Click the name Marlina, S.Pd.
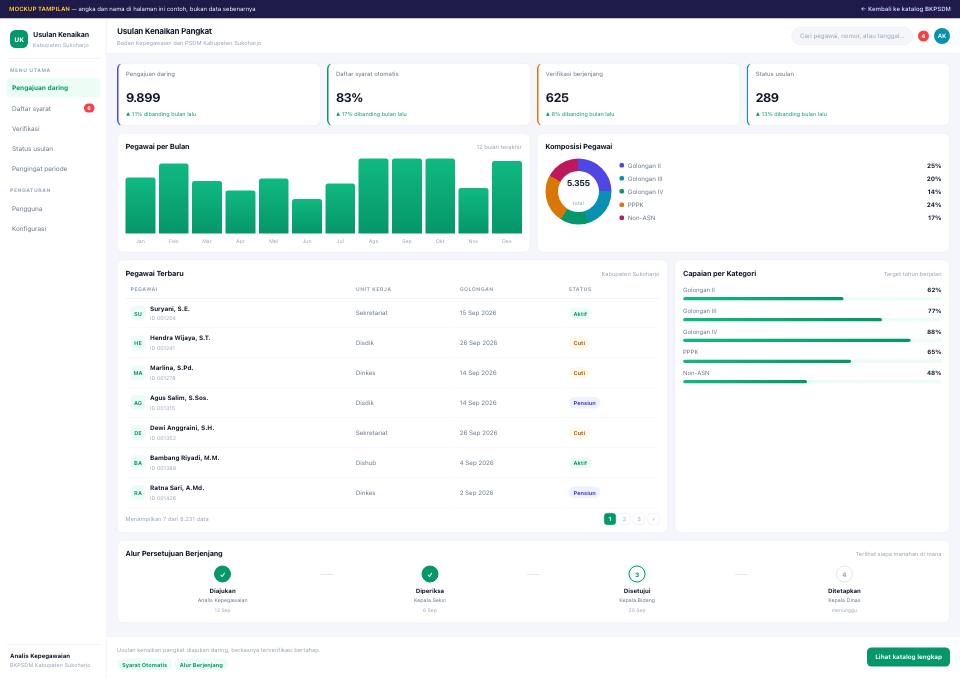The height and width of the screenshot is (678, 960). click(x=171, y=368)
